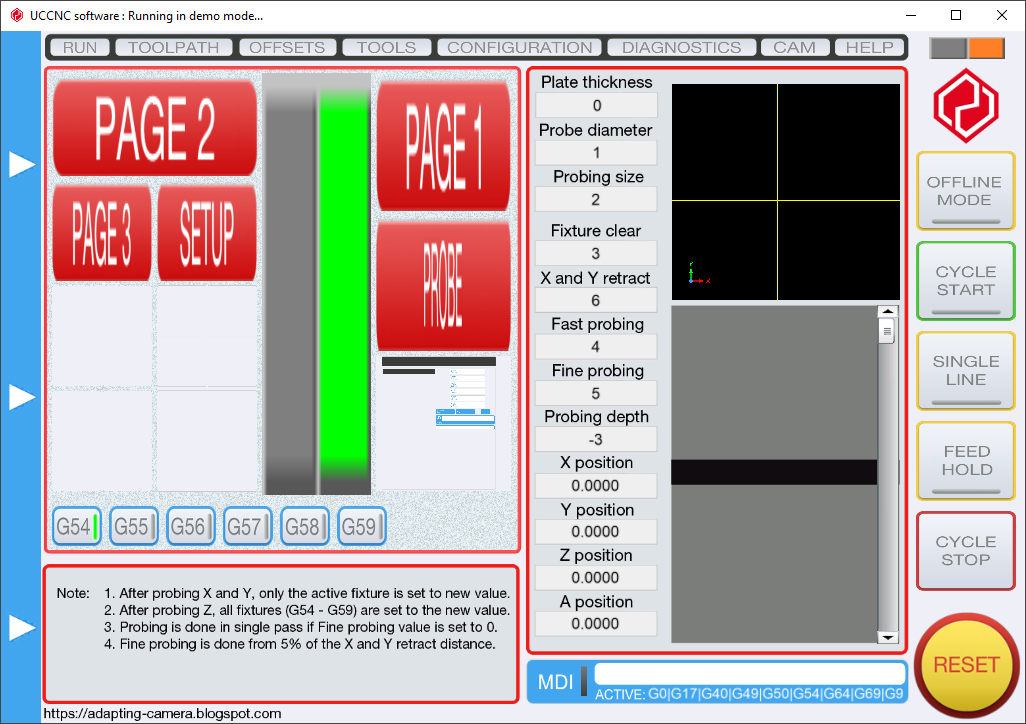The image size is (1026, 724).
Task: Click the red UCCNC hexagon logo
Action: click(x=964, y=105)
